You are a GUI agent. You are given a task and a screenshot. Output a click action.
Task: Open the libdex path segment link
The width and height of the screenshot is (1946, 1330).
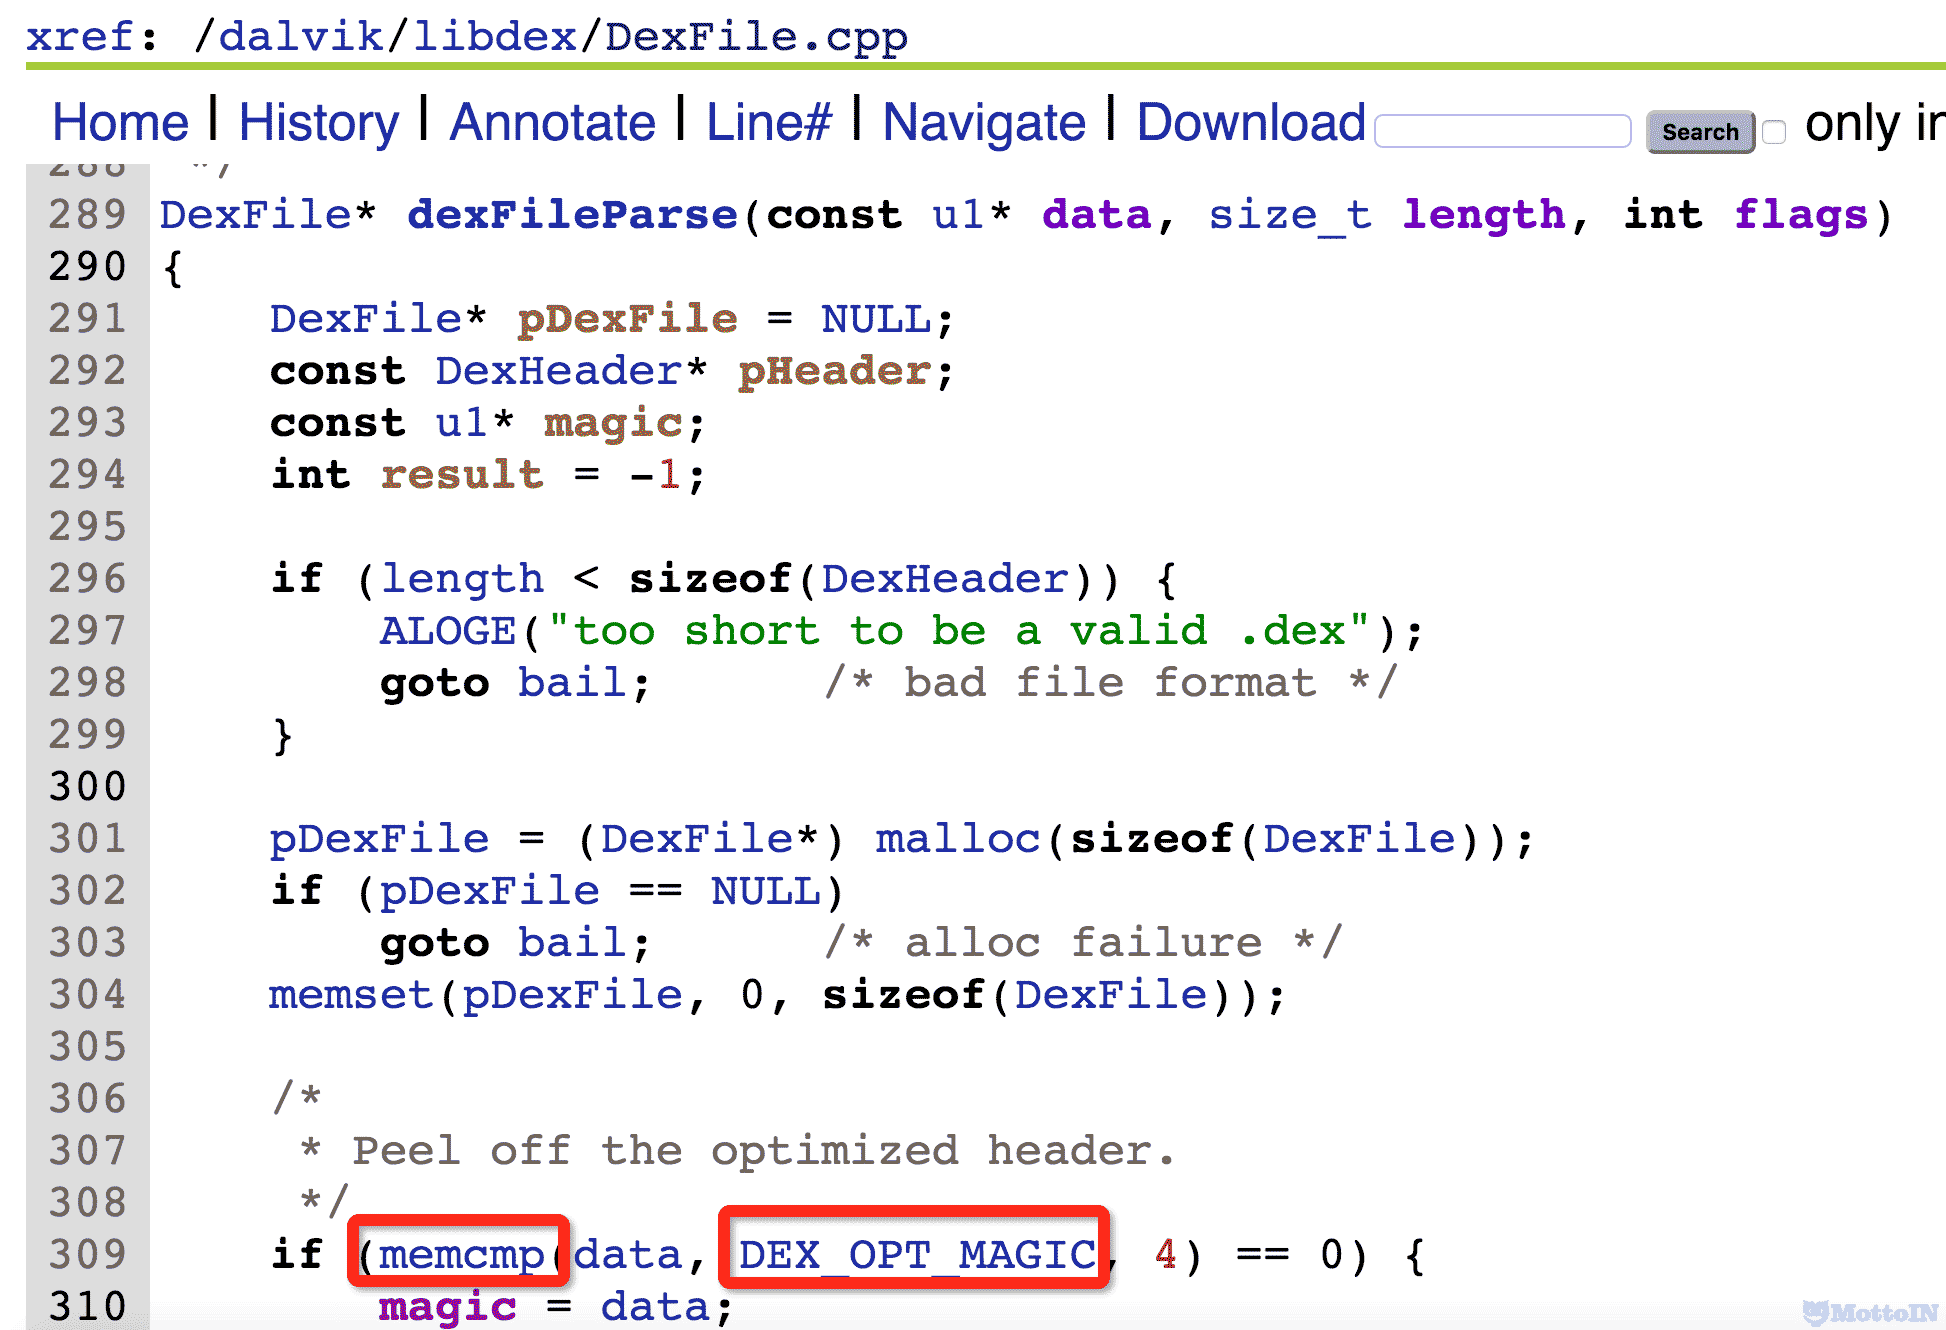tap(494, 37)
